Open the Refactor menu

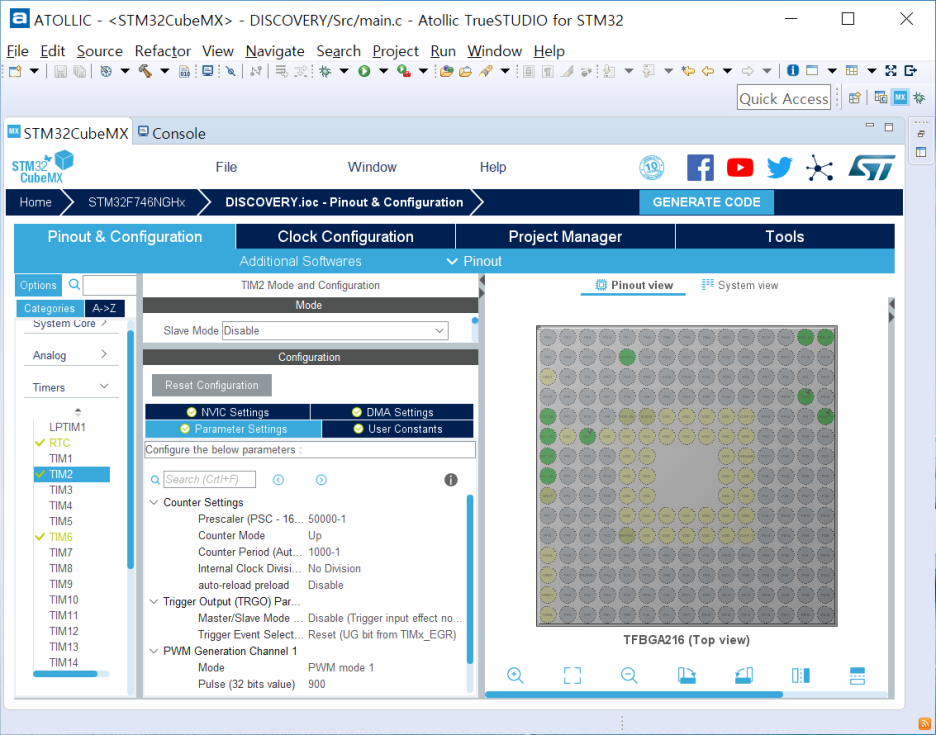(162, 51)
